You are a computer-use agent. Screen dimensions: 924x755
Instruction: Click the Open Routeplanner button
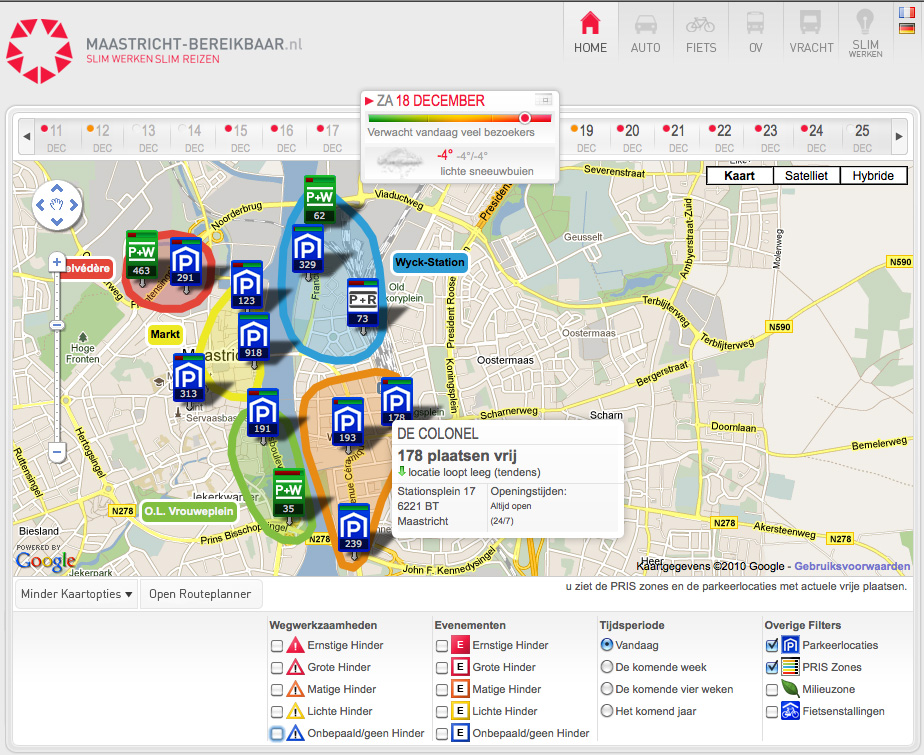click(x=200, y=594)
